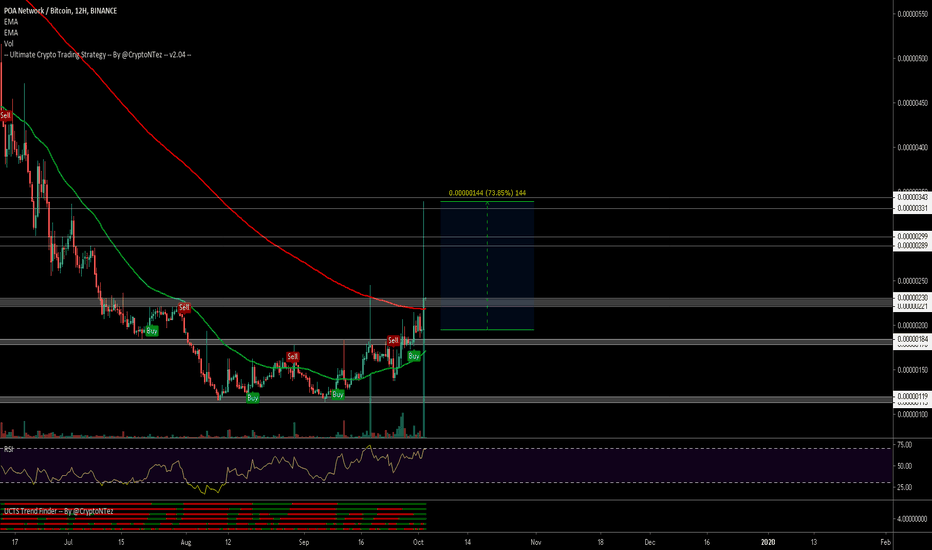Click the Aug date on time axis
This screenshot has width=932, height=550.
[x=186, y=542]
